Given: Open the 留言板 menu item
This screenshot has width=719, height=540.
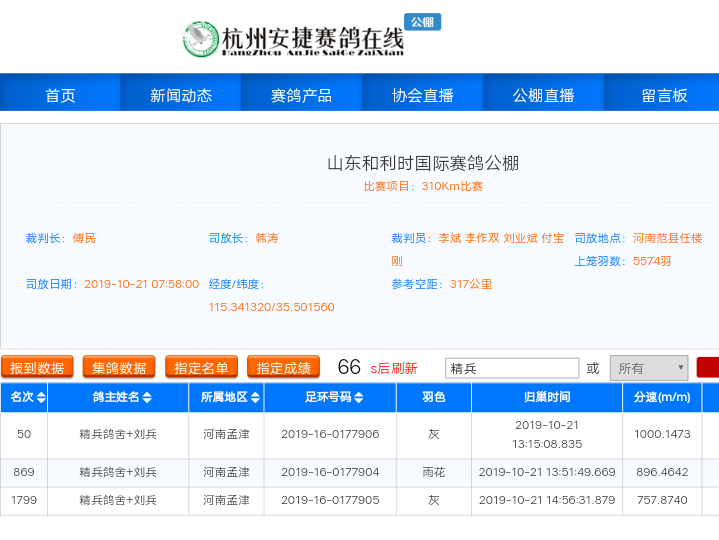Looking at the screenshot, I should 664,95.
